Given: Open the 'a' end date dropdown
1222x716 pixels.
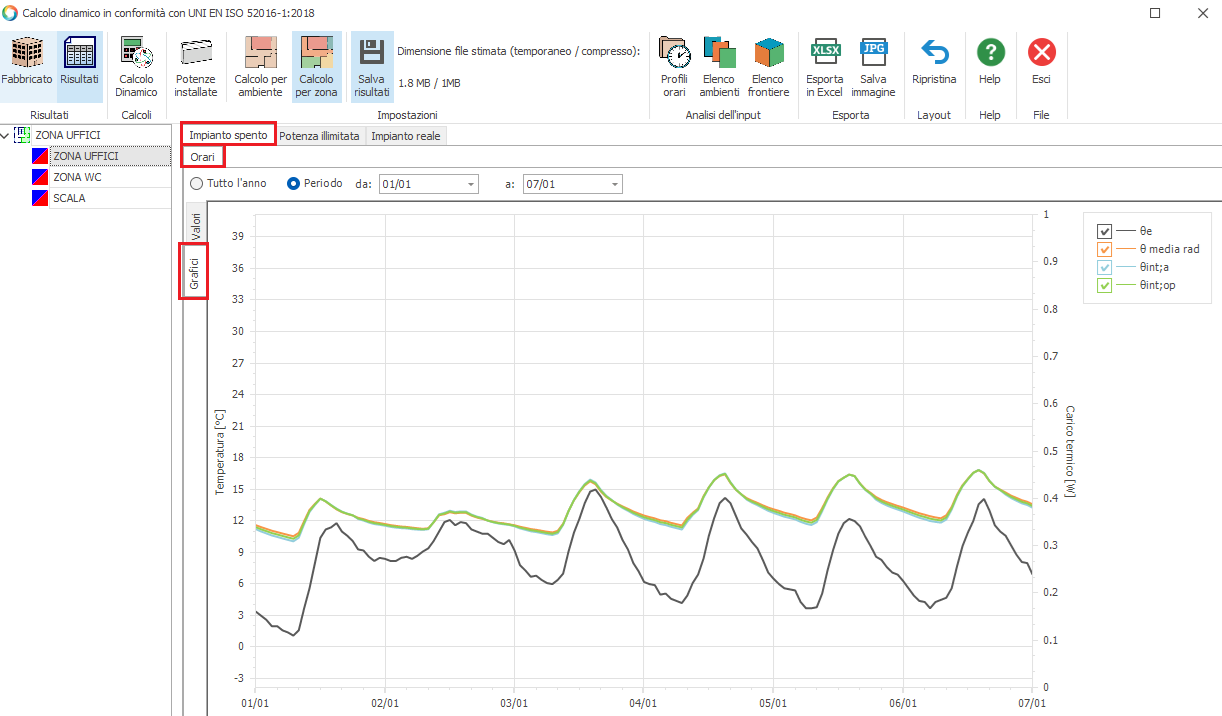Looking at the screenshot, I should pos(615,184).
